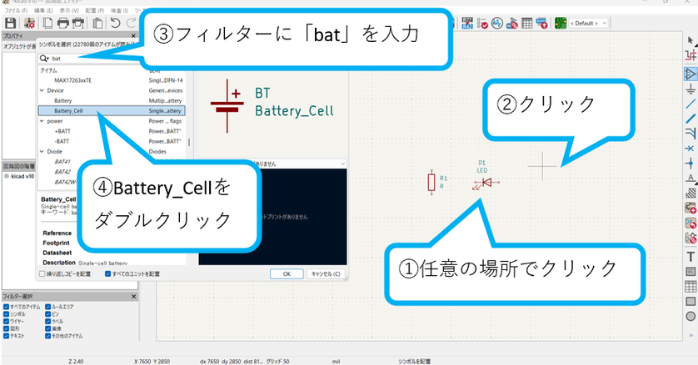
Task: Toggle the ピン filter checkbox
Action: pyautogui.click(x=48, y=314)
